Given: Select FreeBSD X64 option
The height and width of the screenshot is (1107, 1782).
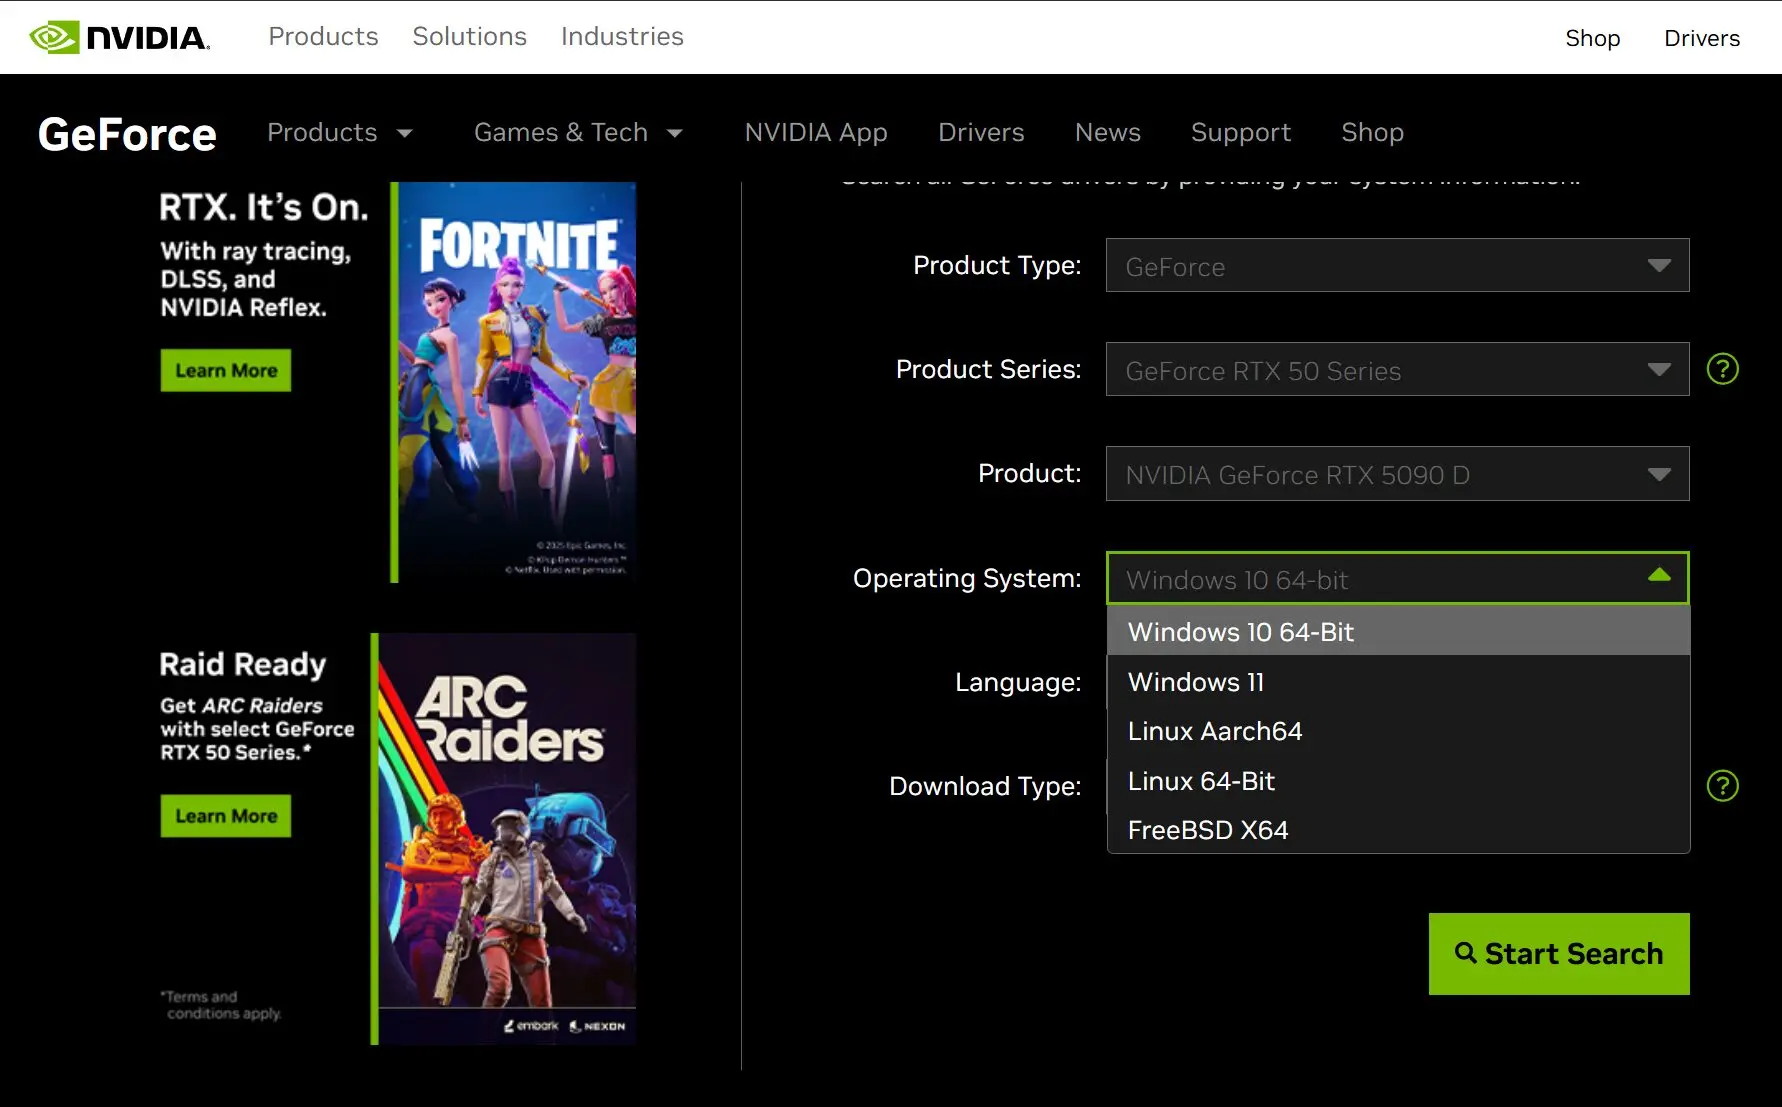Looking at the screenshot, I should pyautogui.click(x=1207, y=830).
